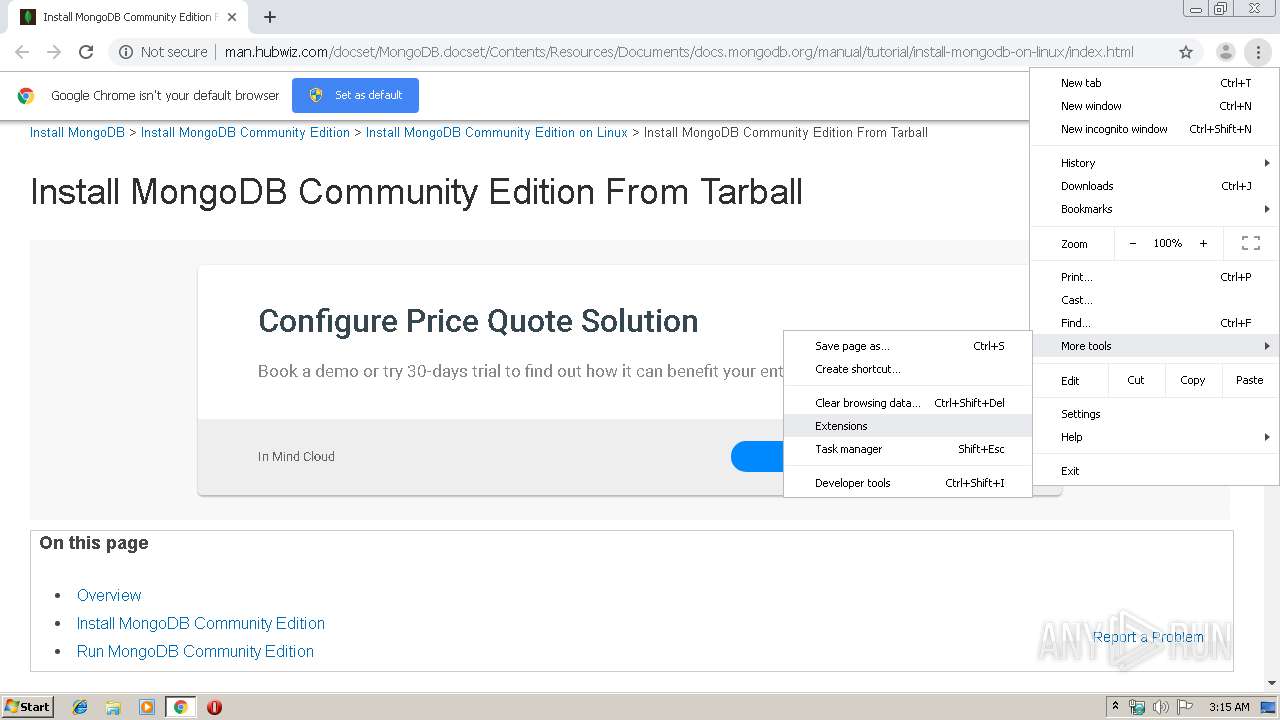
Task: Expand the Bookmarks submenu
Action: (x=1155, y=209)
